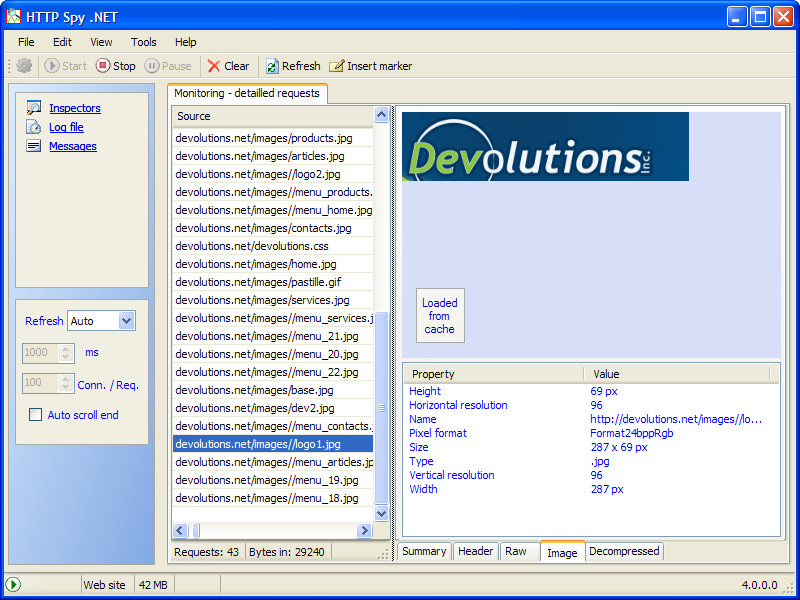This screenshot has height=600, width=800.
Task: Select row devolutions.net/images/dev2.jpg
Action: pyautogui.click(x=272, y=408)
